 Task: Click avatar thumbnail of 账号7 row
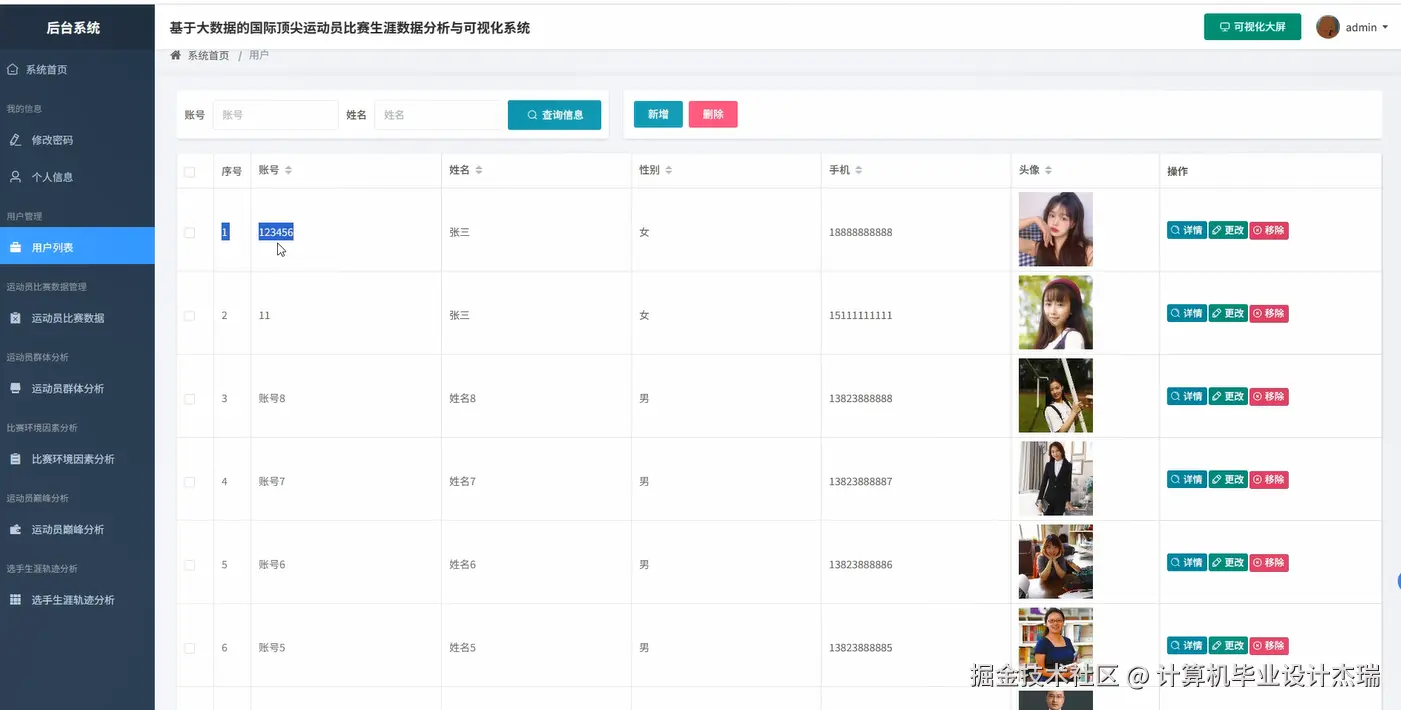[x=1055, y=478]
